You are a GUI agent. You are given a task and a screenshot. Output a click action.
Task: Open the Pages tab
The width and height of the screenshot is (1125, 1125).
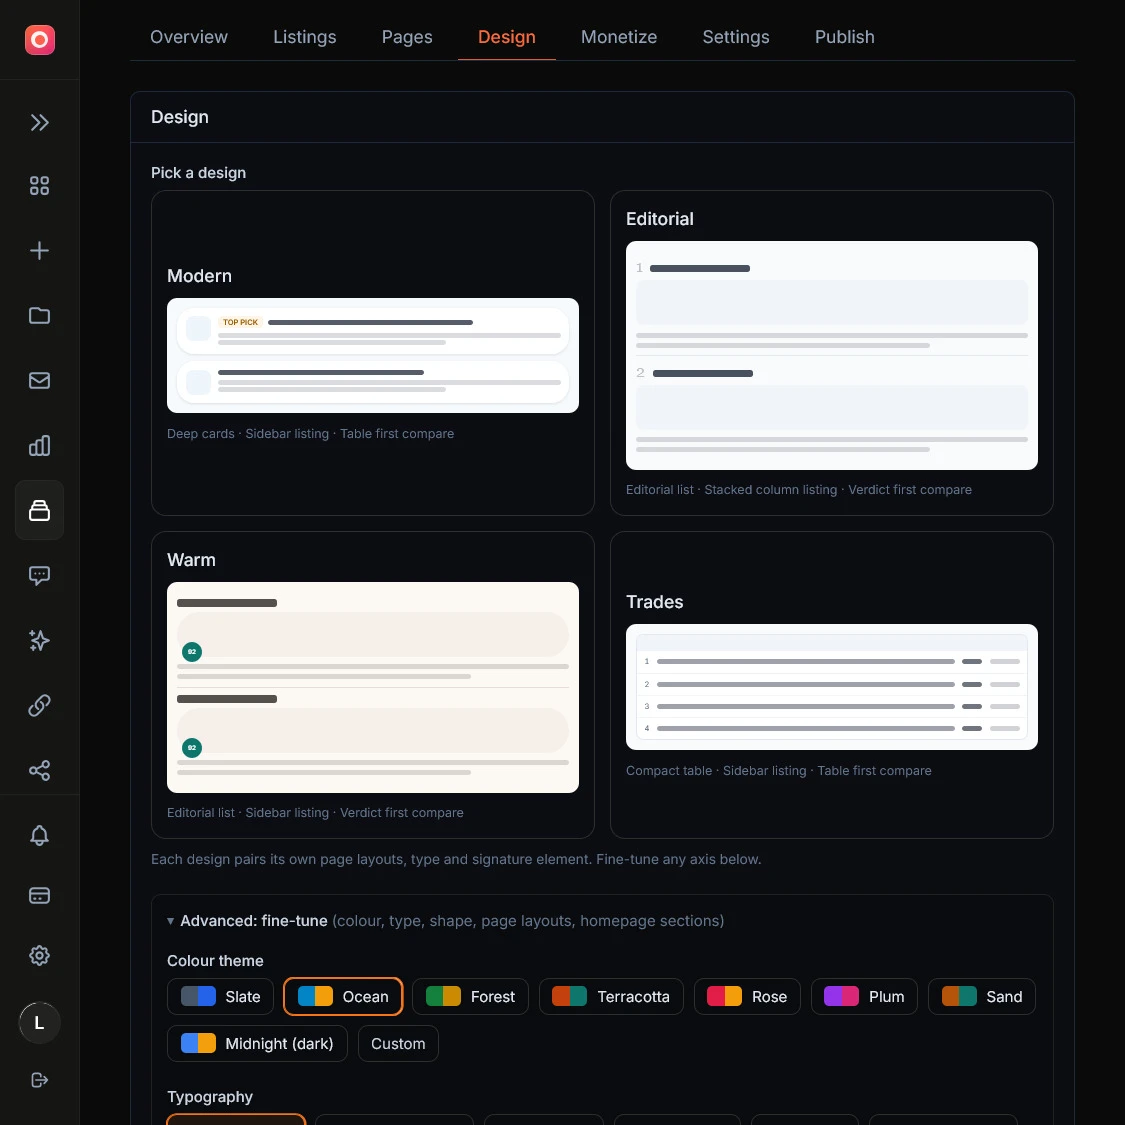tap(407, 37)
